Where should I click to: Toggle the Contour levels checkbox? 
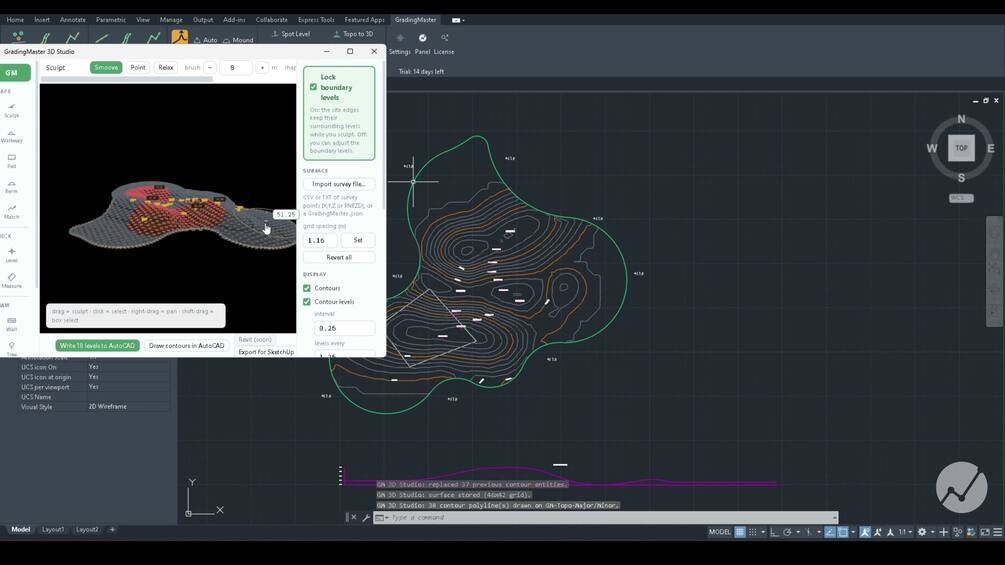point(307,302)
